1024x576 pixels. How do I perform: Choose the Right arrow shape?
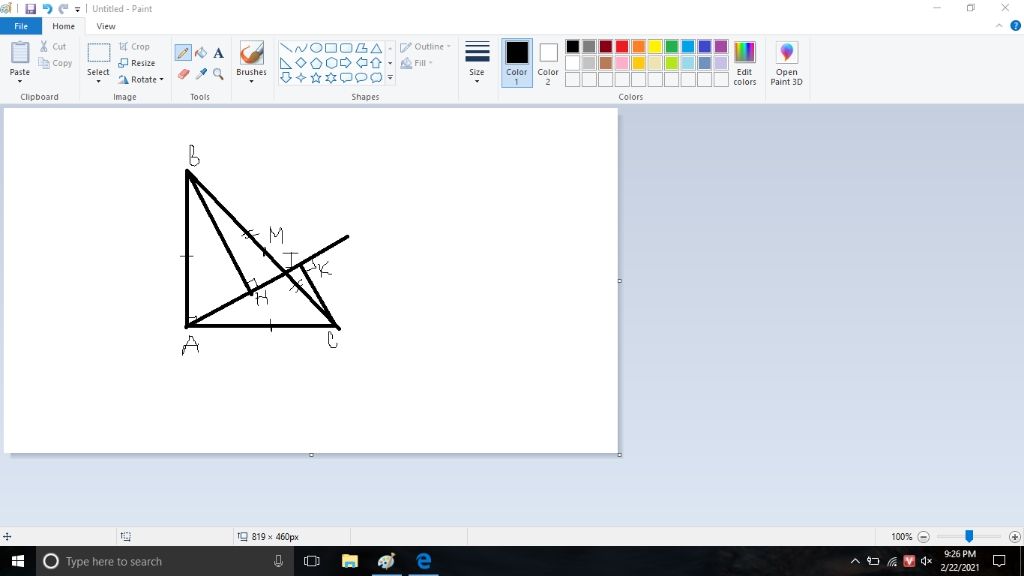click(x=346, y=63)
